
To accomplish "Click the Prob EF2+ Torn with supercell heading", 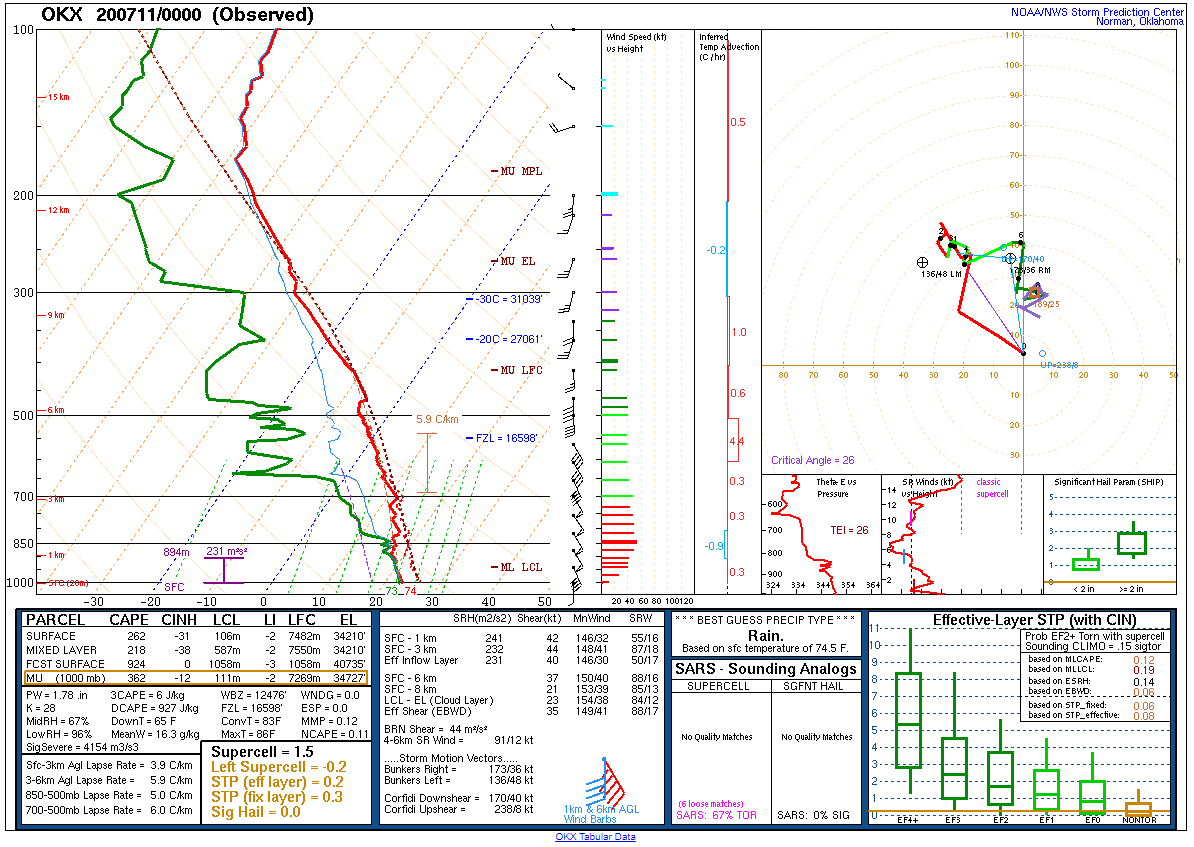I will tap(1095, 636).
